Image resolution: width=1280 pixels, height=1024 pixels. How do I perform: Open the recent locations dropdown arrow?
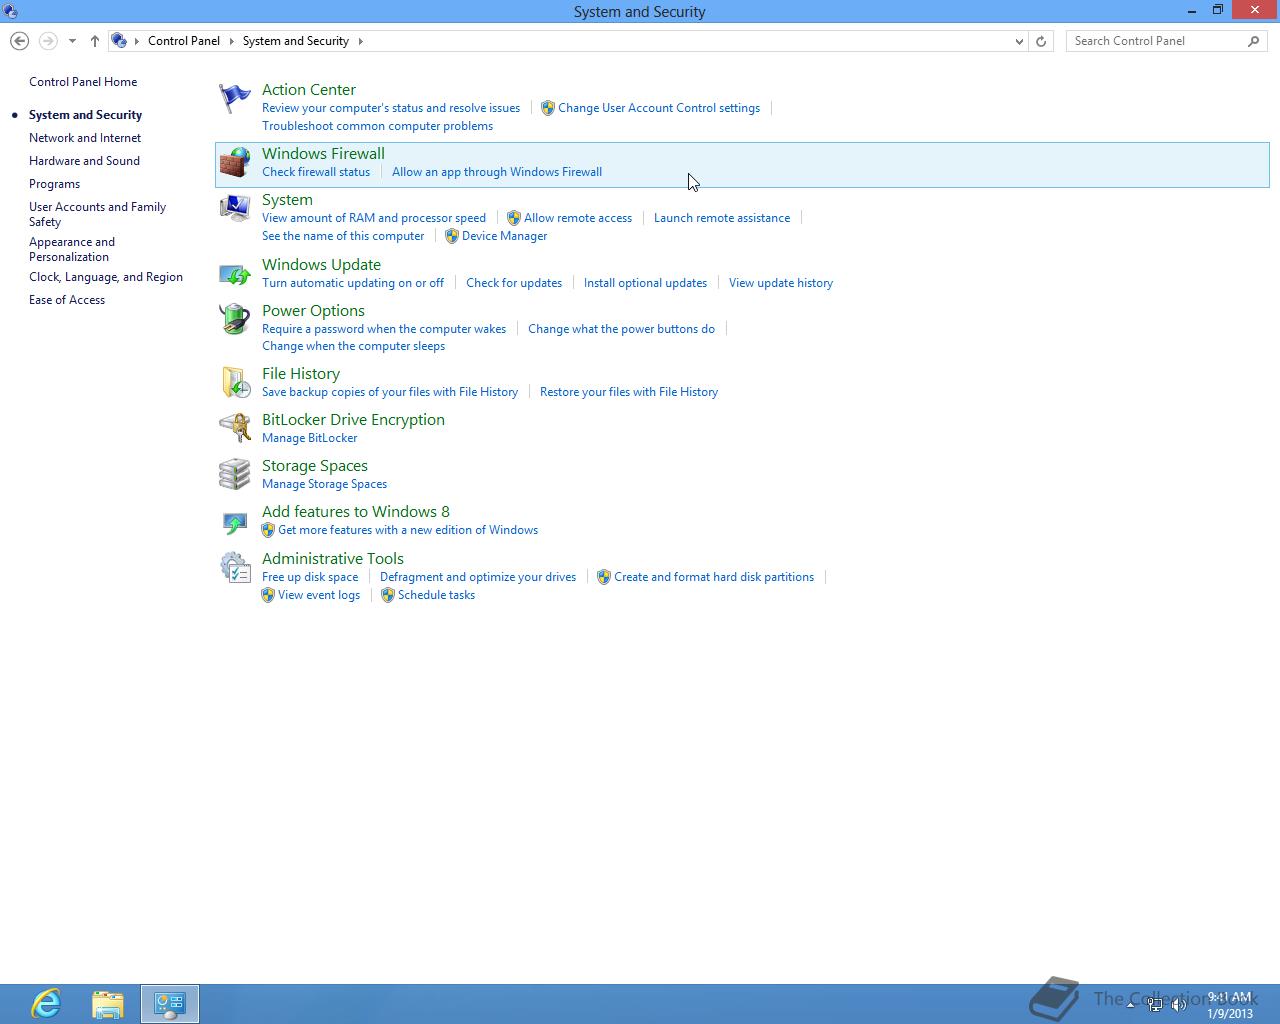click(72, 41)
